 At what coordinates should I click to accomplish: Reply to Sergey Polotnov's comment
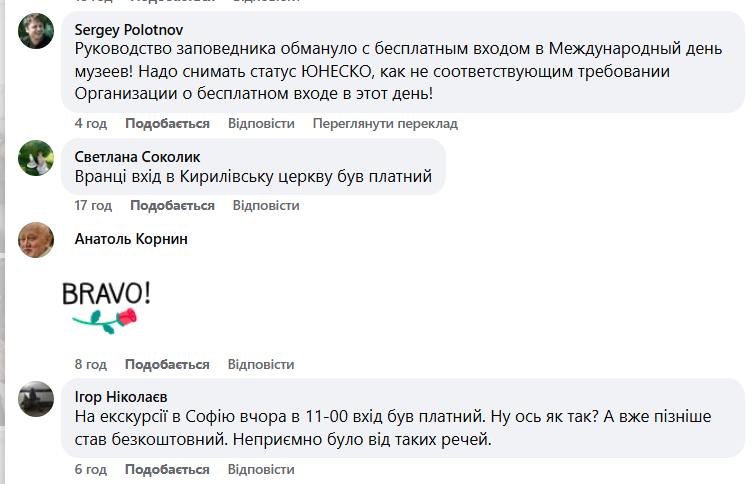[261, 123]
